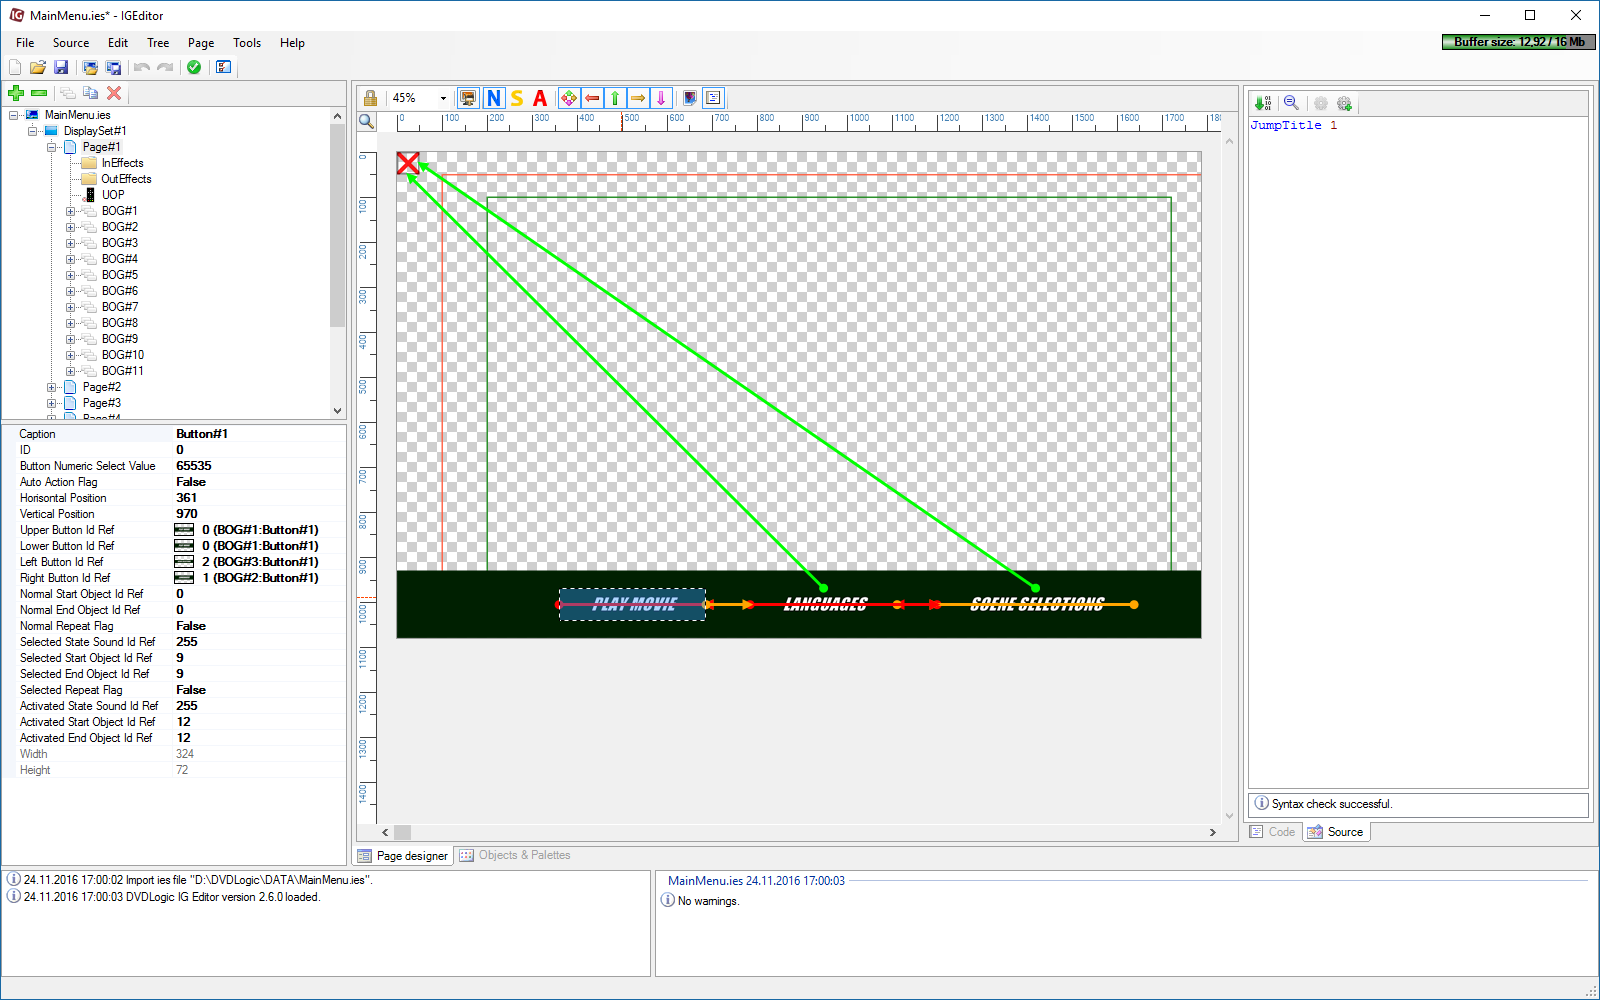Image resolution: width=1600 pixels, height=1000 pixels.
Task: Toggle the yellow S selected state button
Action: tap(517, 98)
